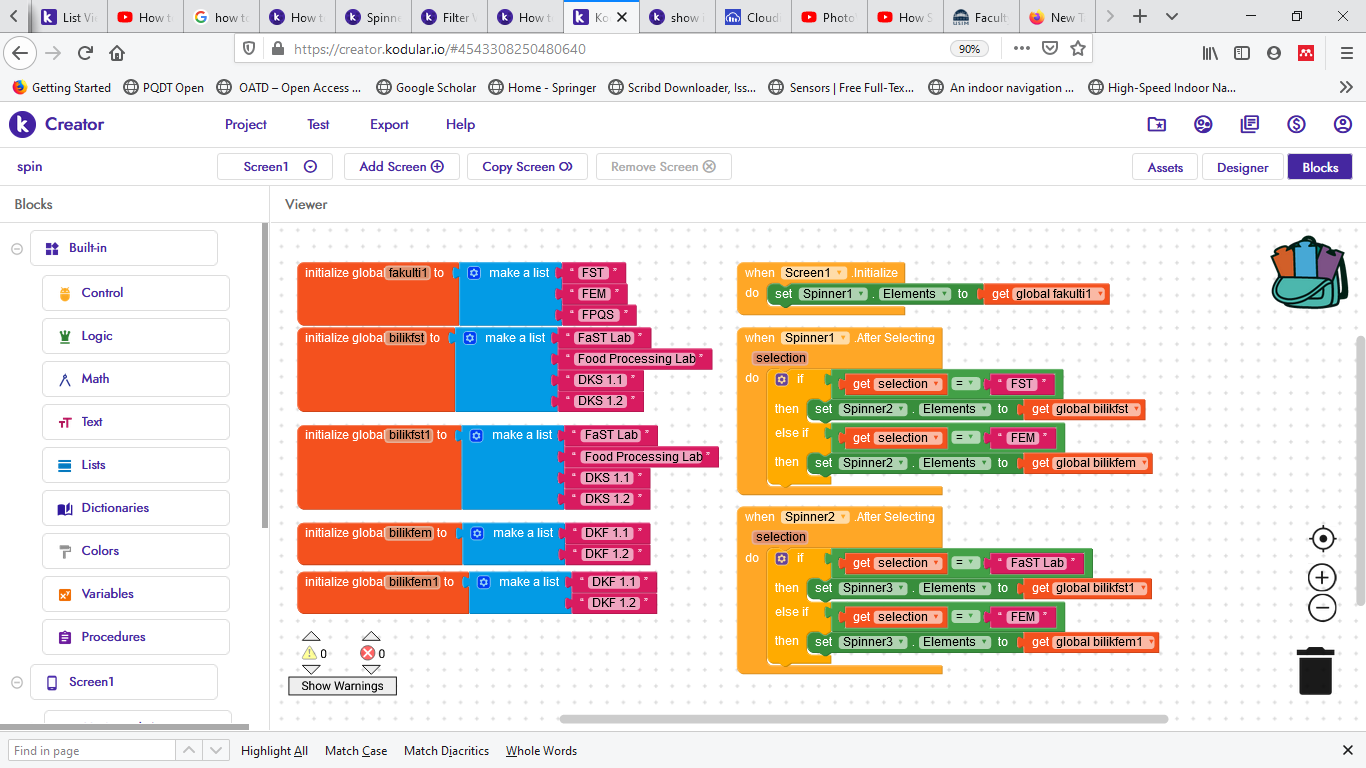Collapse the Screen1 tree section

[x=17, y=682]
